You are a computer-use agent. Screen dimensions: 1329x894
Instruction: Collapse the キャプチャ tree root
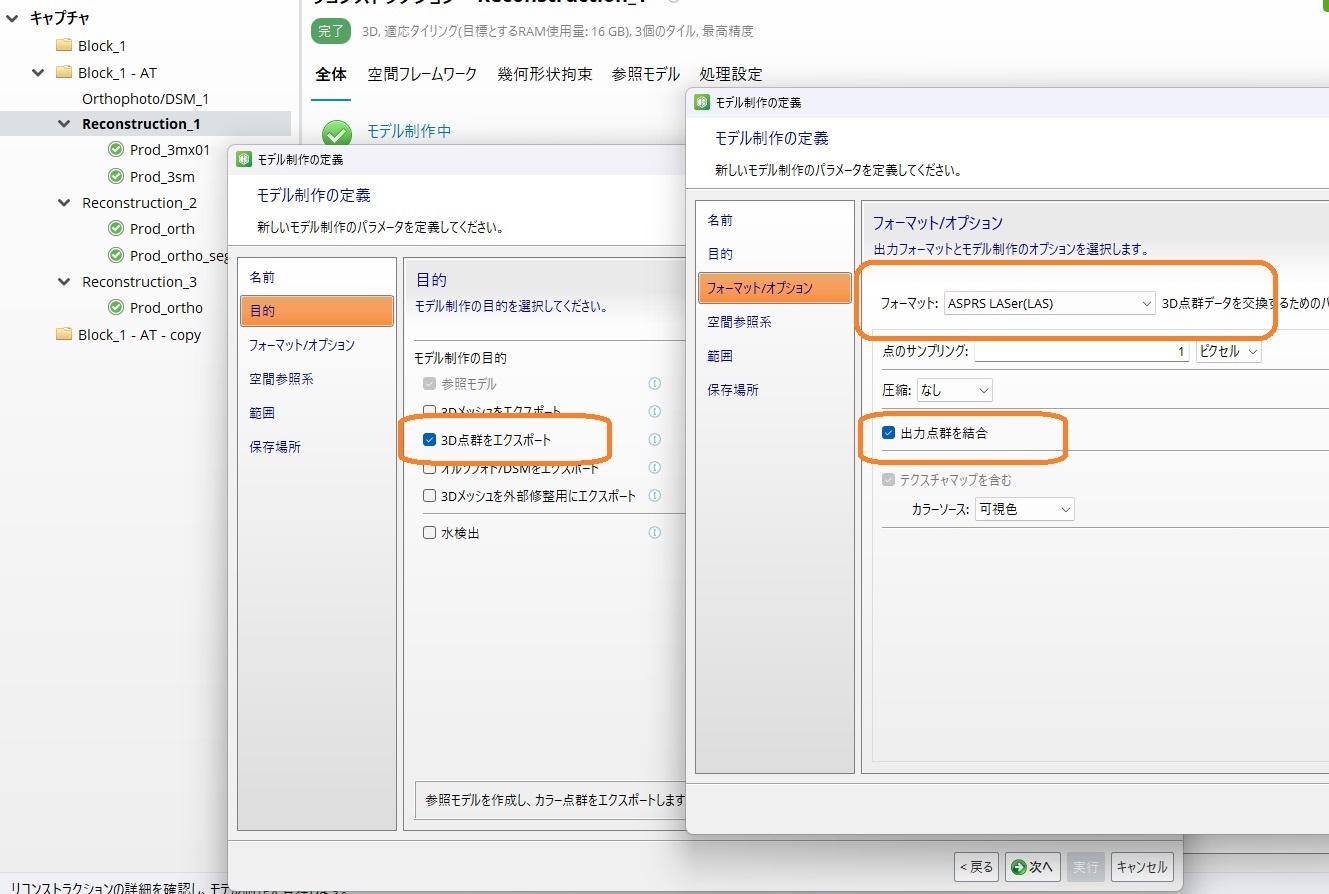[13, 18]
